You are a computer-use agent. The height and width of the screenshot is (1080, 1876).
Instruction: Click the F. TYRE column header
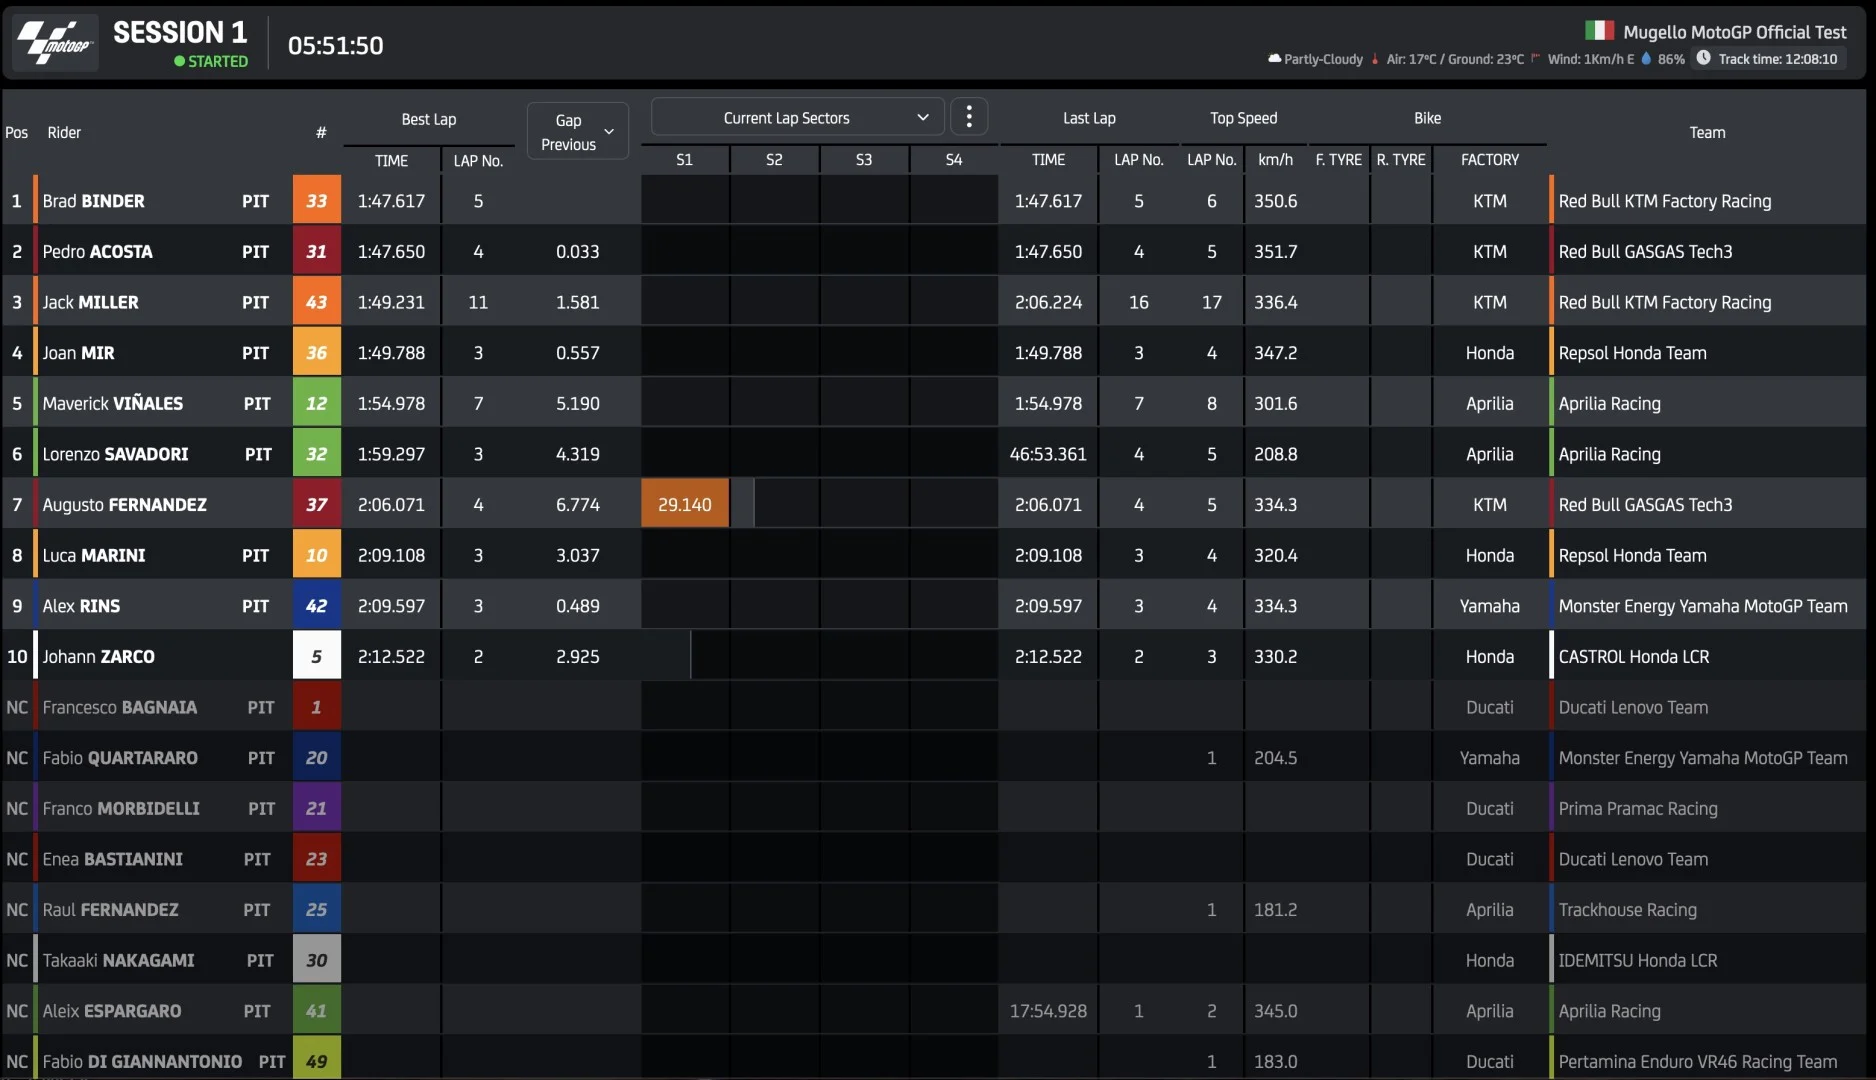pos(1339,160)
